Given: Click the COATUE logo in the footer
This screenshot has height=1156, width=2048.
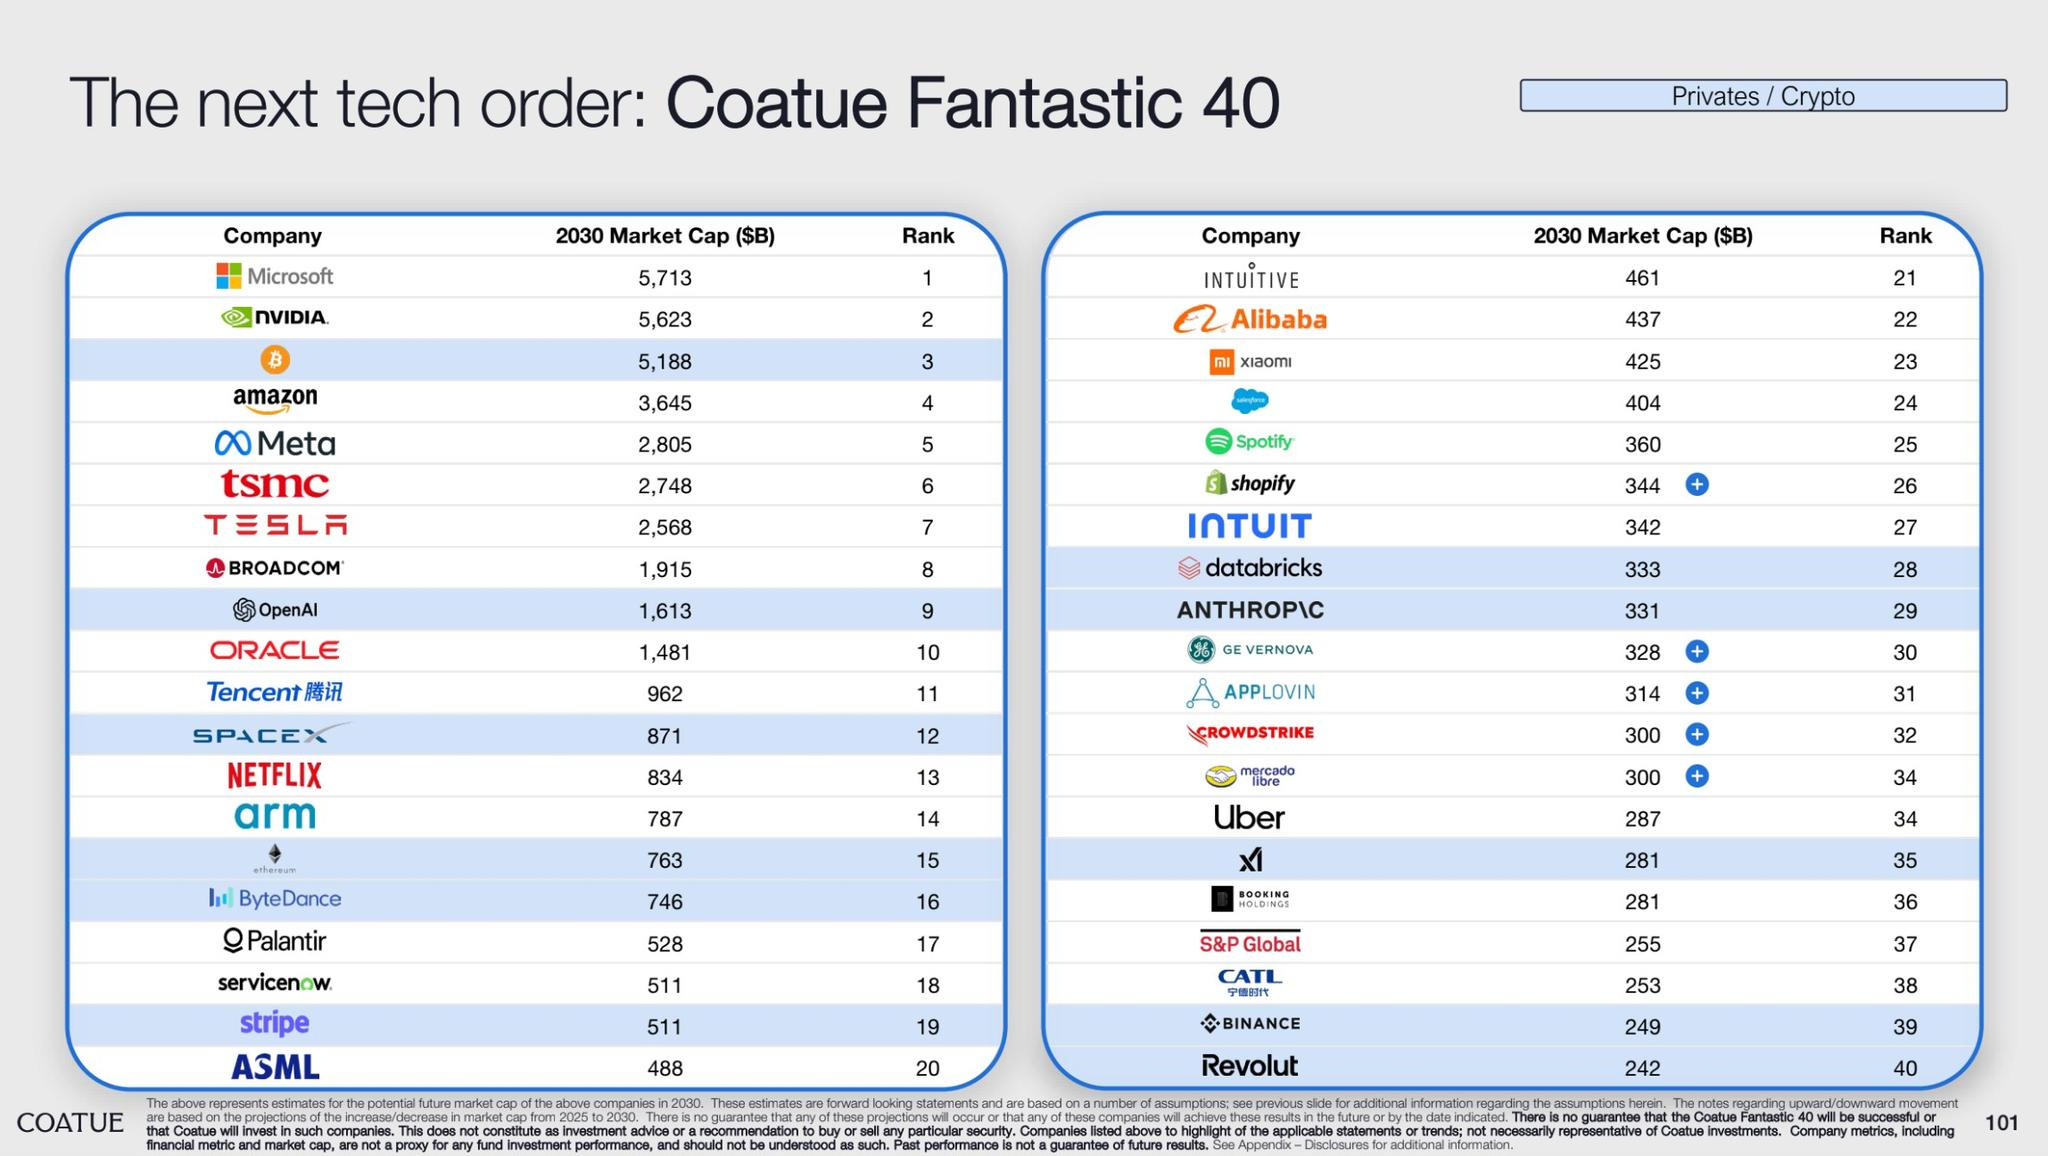Looking at the screenshot, I should tap(70, 1123).
